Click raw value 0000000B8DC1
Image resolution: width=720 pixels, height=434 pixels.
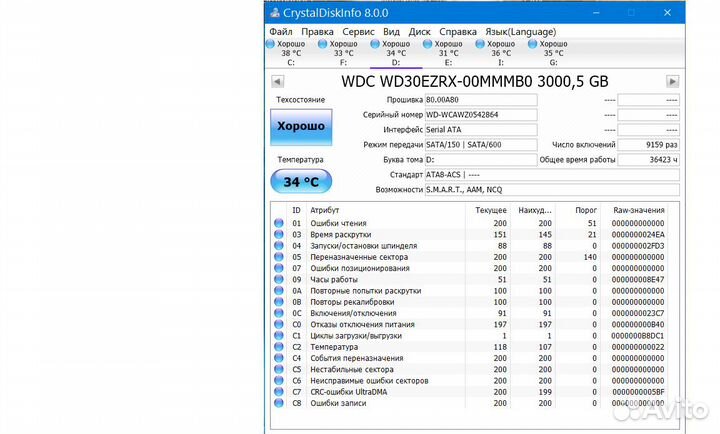(x=637, y=336)
